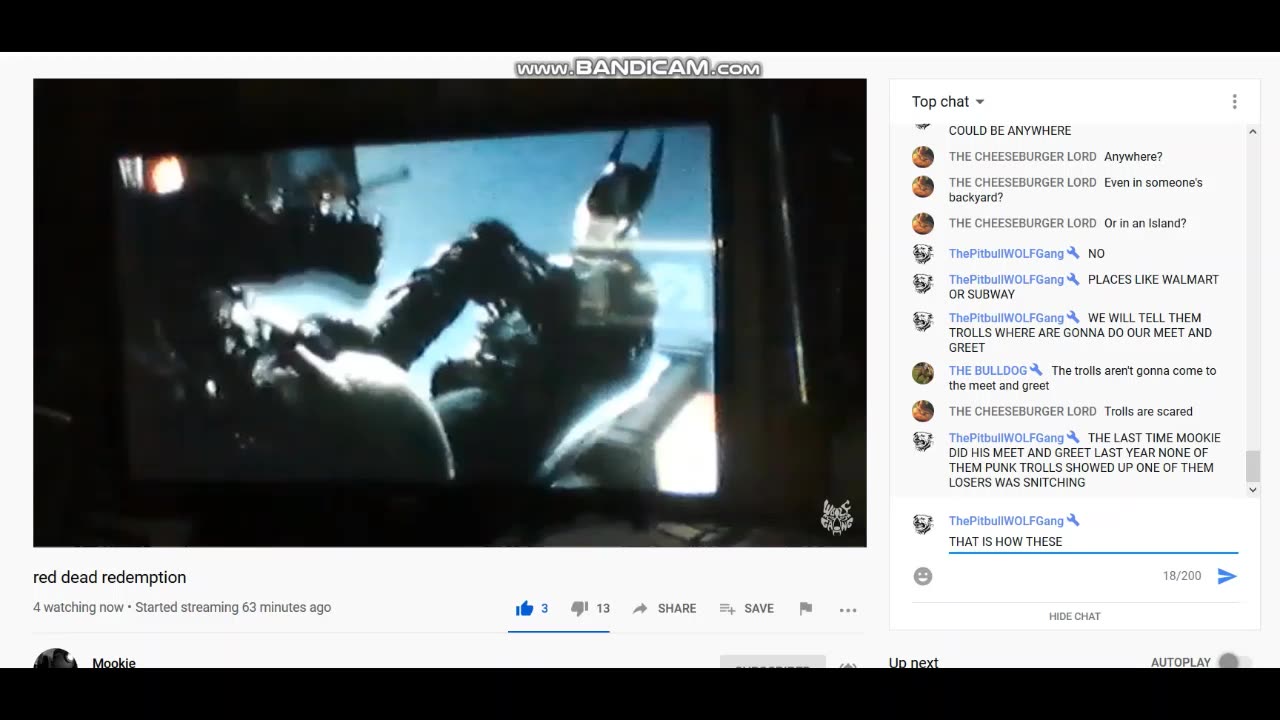The width and height of the screenshot is (1280, 720).
Task: Focus the chat message input field
Action: click(1093, 542)
